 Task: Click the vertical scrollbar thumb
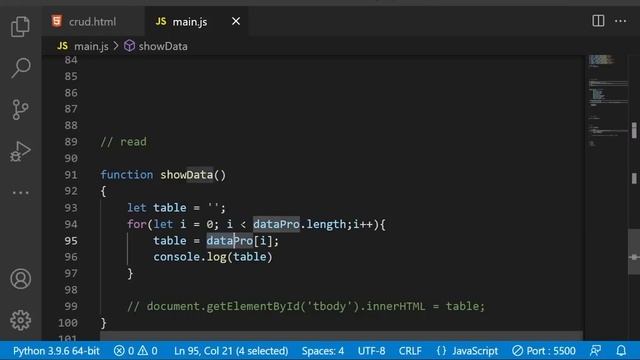coord(634,252)
